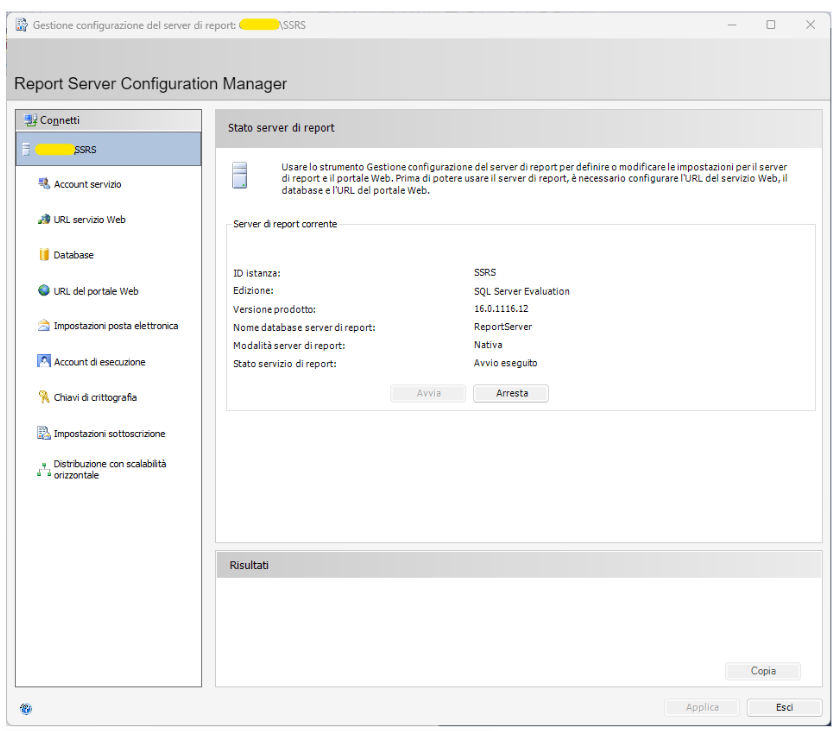Click the Versione prodotto label

tap(274, 310)
